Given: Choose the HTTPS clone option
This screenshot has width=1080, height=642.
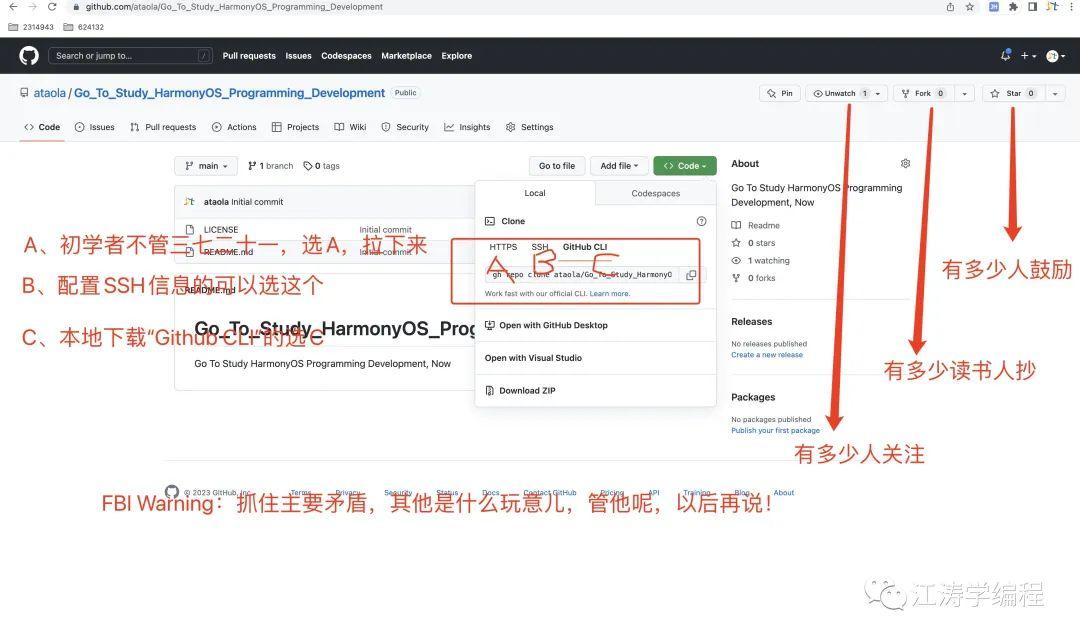Looking at the screenshot, I should pyautogui.click(x=503, y=247).
